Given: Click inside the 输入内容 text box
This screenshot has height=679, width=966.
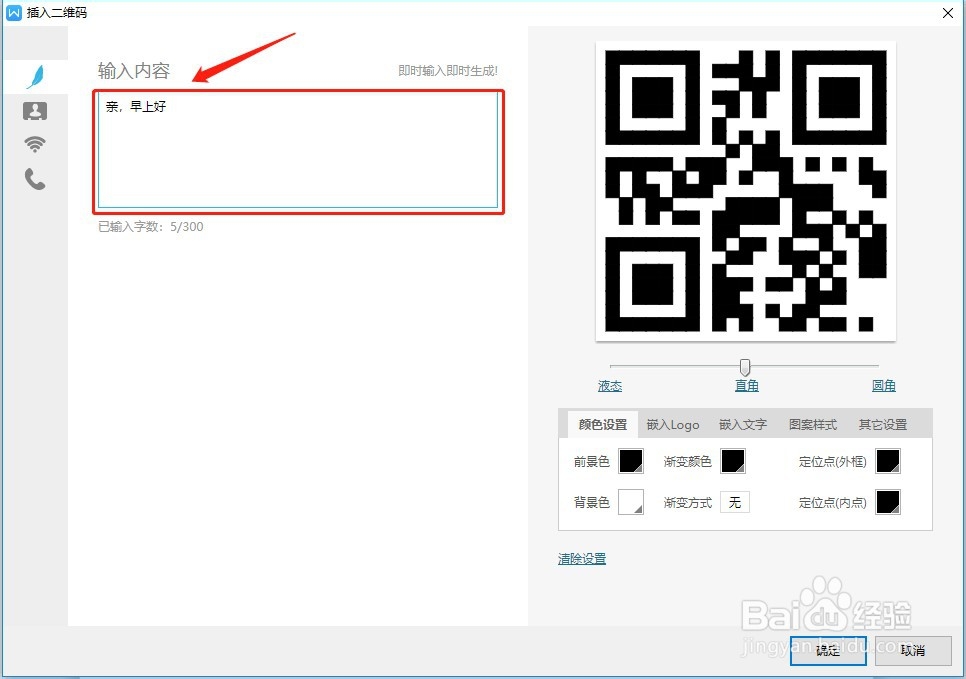Looking at the screenshot, I should (x=298, y=152).
